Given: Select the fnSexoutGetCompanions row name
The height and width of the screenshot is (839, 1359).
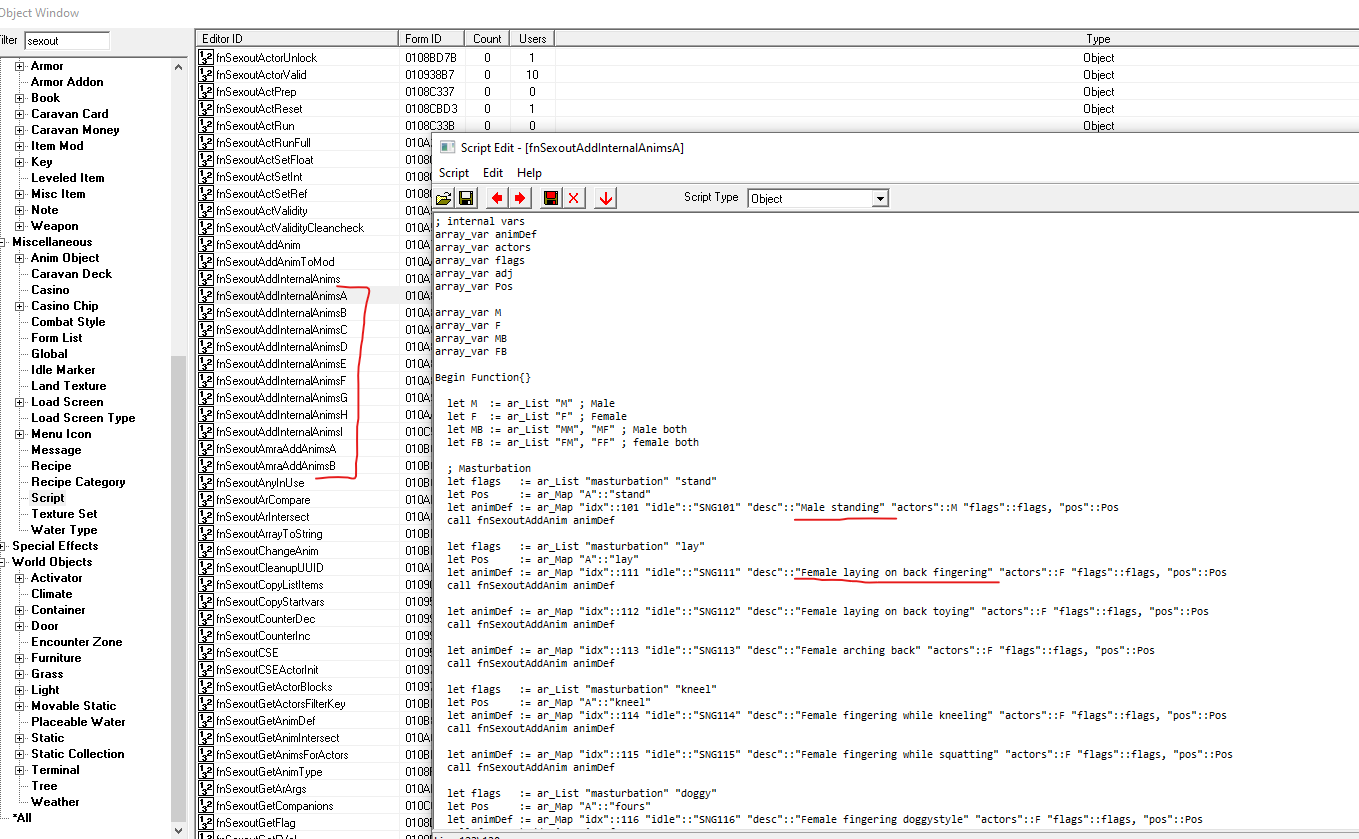Looking at the screenshot, I should click(275, 806).
